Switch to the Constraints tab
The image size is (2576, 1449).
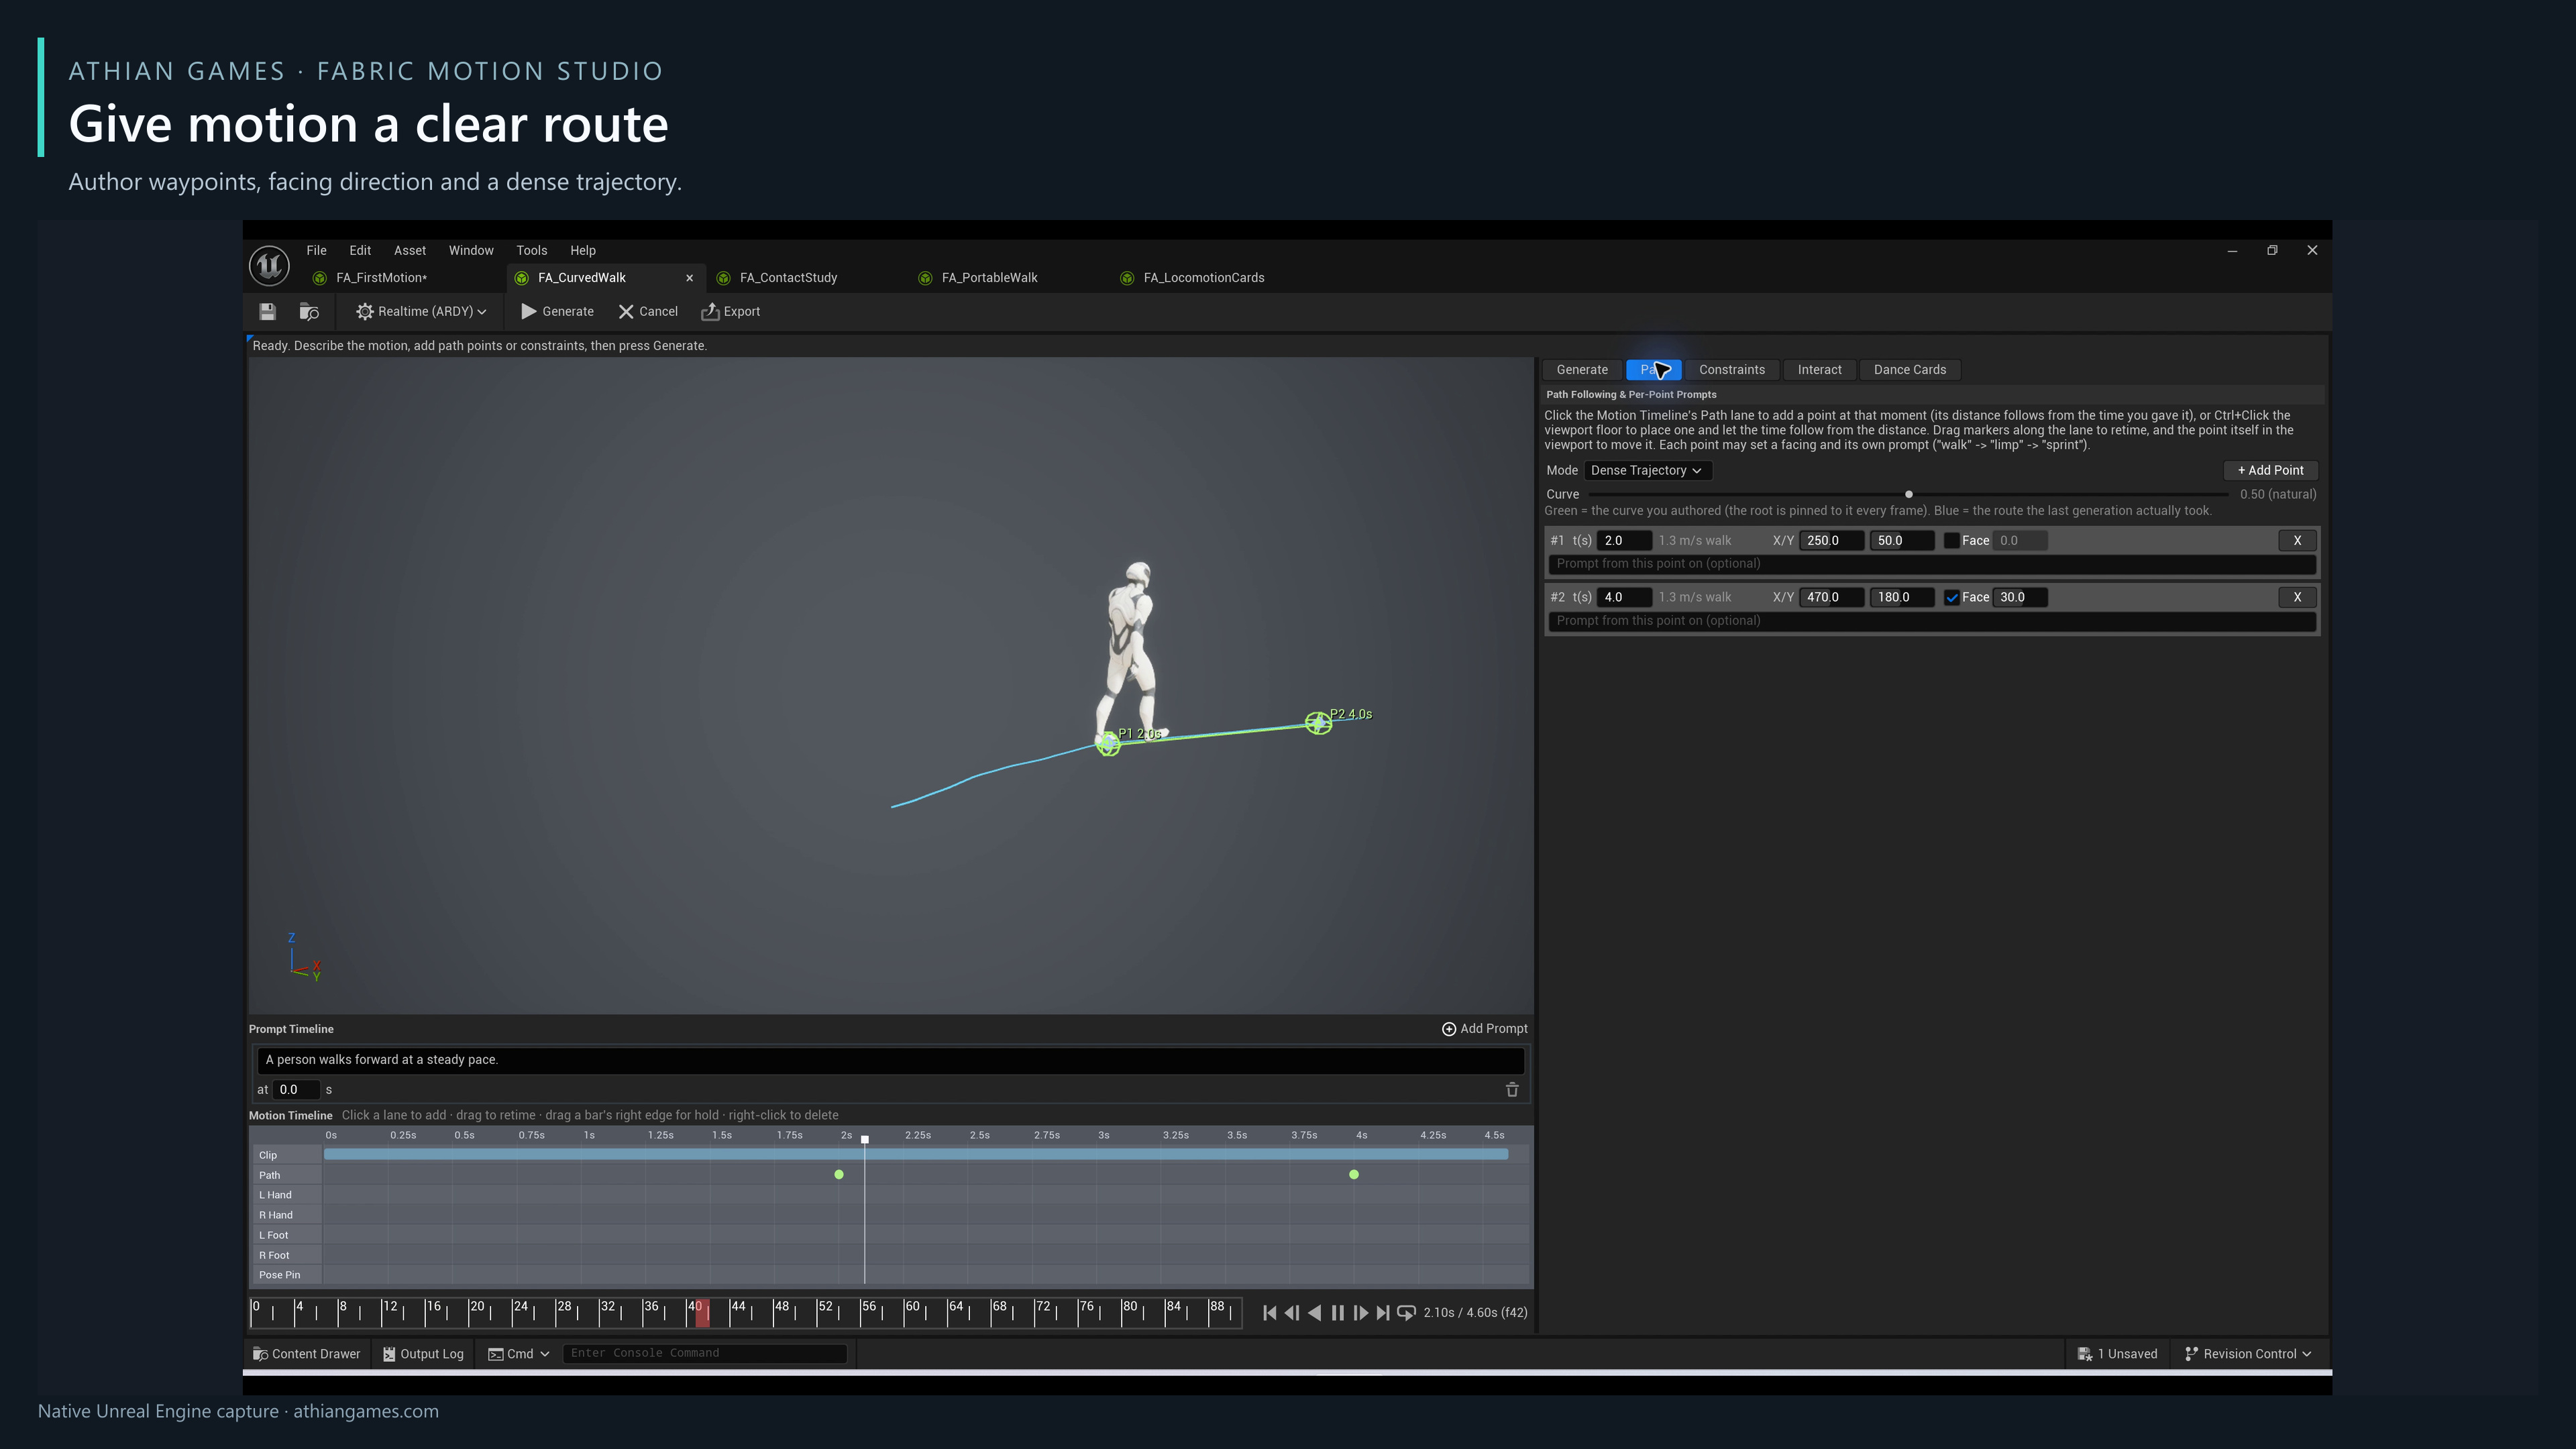[1732, 370]
